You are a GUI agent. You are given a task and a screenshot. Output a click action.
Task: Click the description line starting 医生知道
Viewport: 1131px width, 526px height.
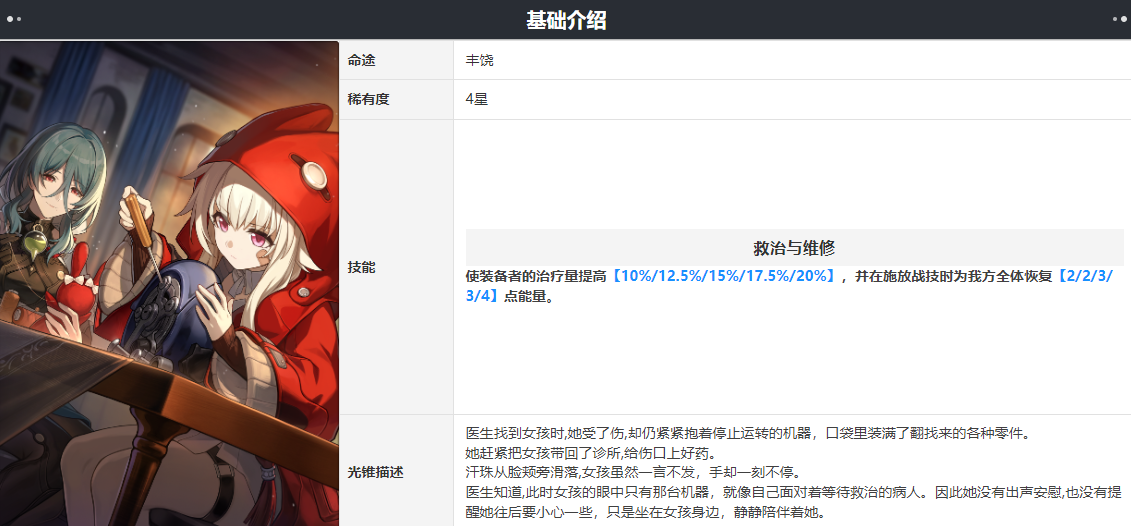tap(793, 503)
